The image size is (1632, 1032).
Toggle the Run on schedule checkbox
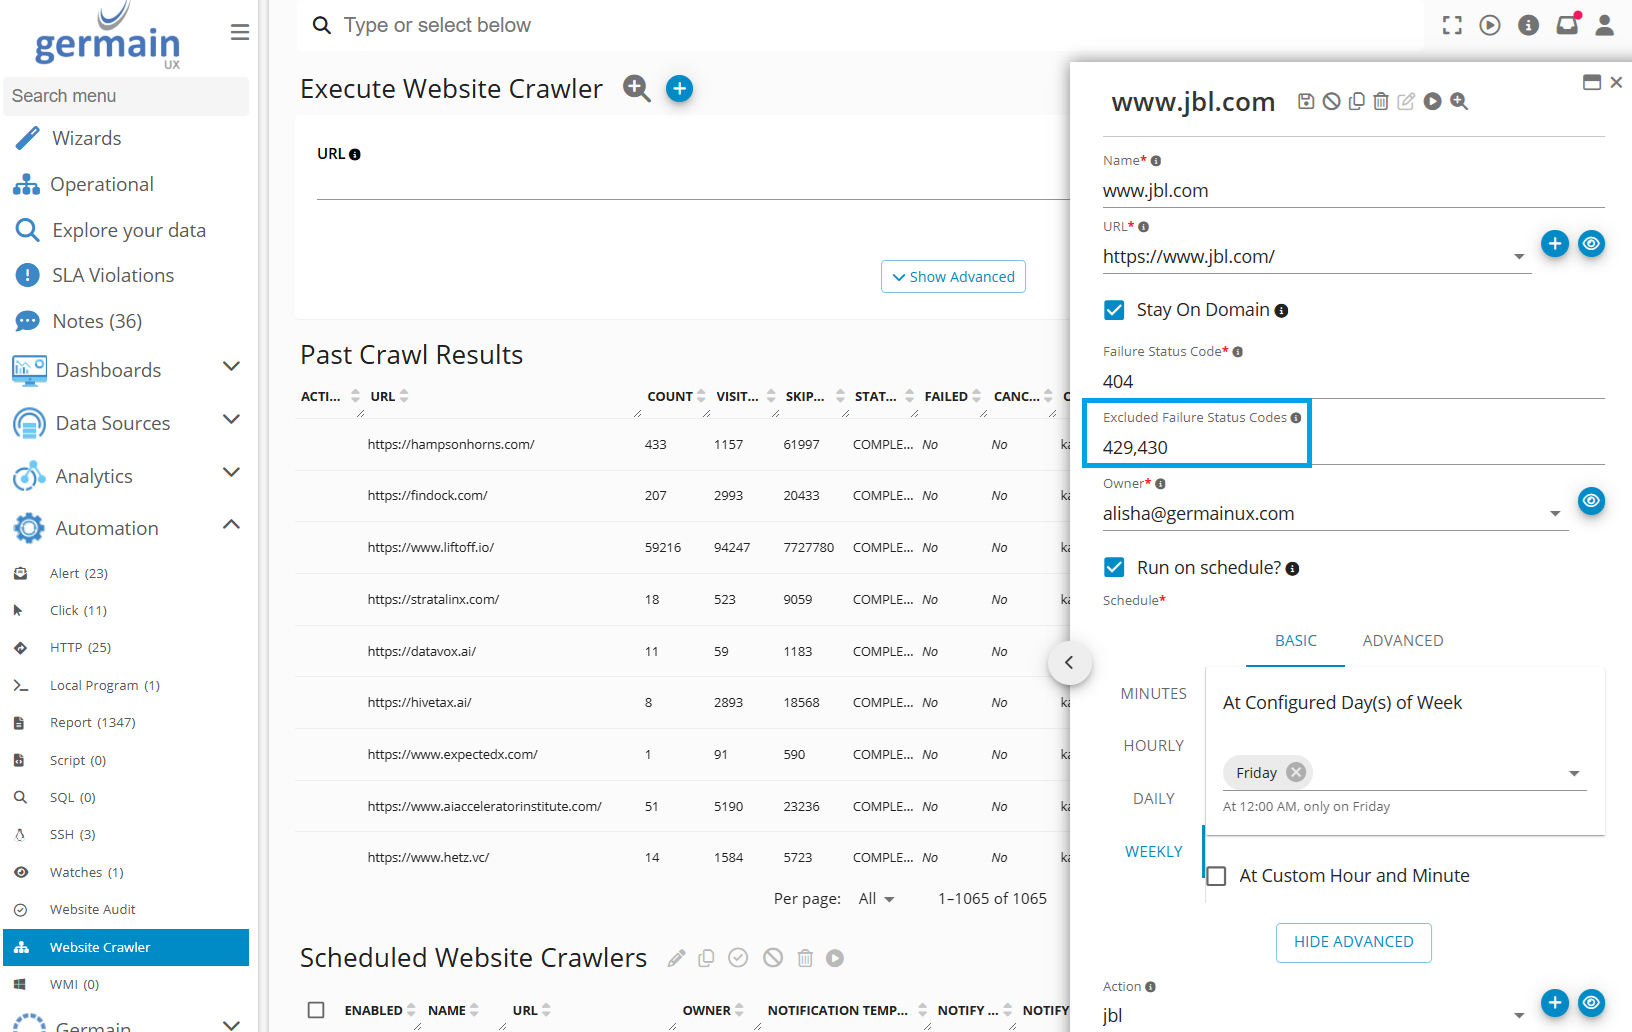point(1114,568)
